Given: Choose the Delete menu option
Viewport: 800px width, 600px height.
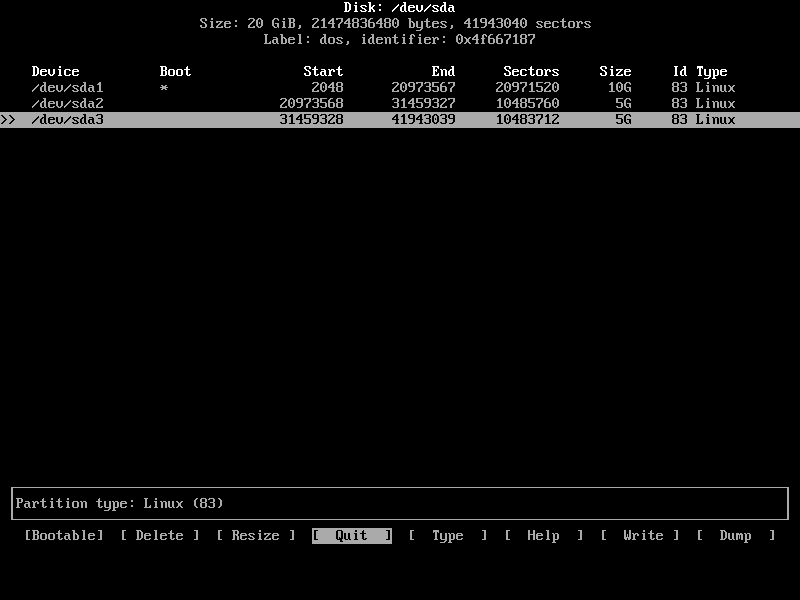Looking at the screenshot, I should point(160,535).
